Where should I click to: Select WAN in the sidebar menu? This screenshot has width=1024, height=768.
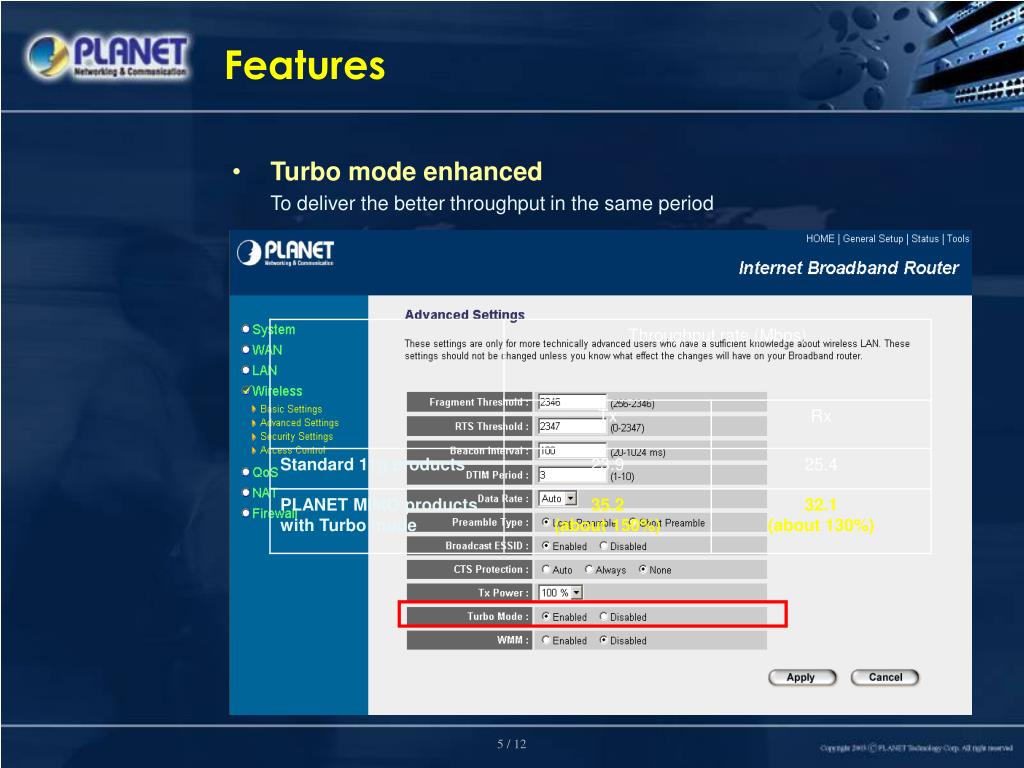(266, 349)
